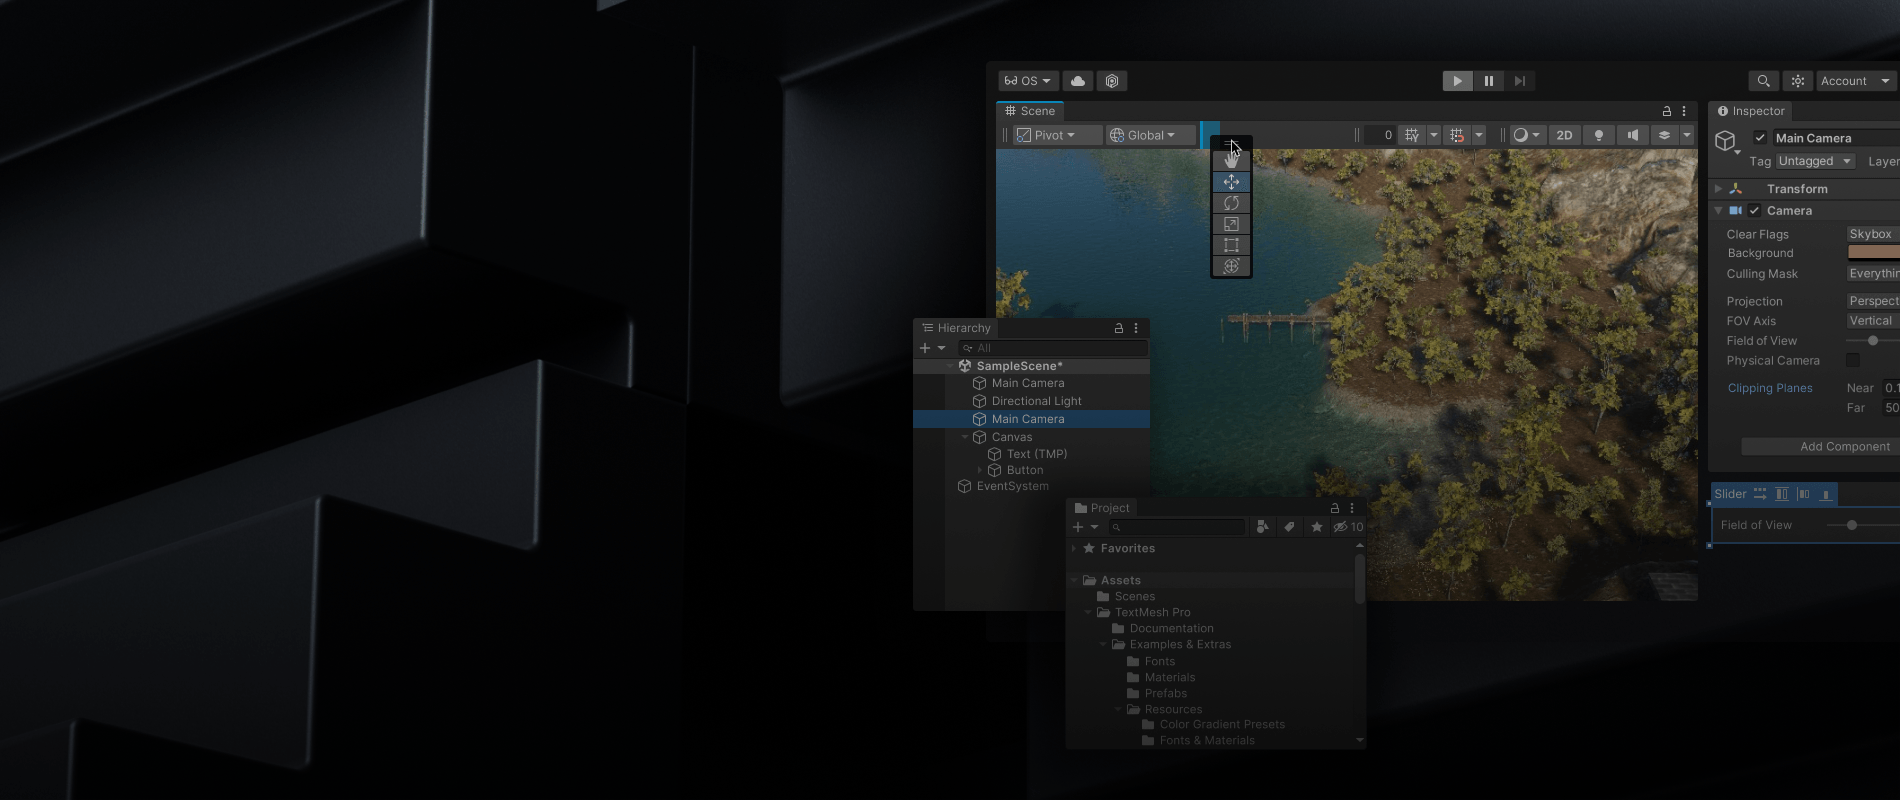
Task: Open the Tag Untagged dropdown
Action: (x=1815, y=161)
